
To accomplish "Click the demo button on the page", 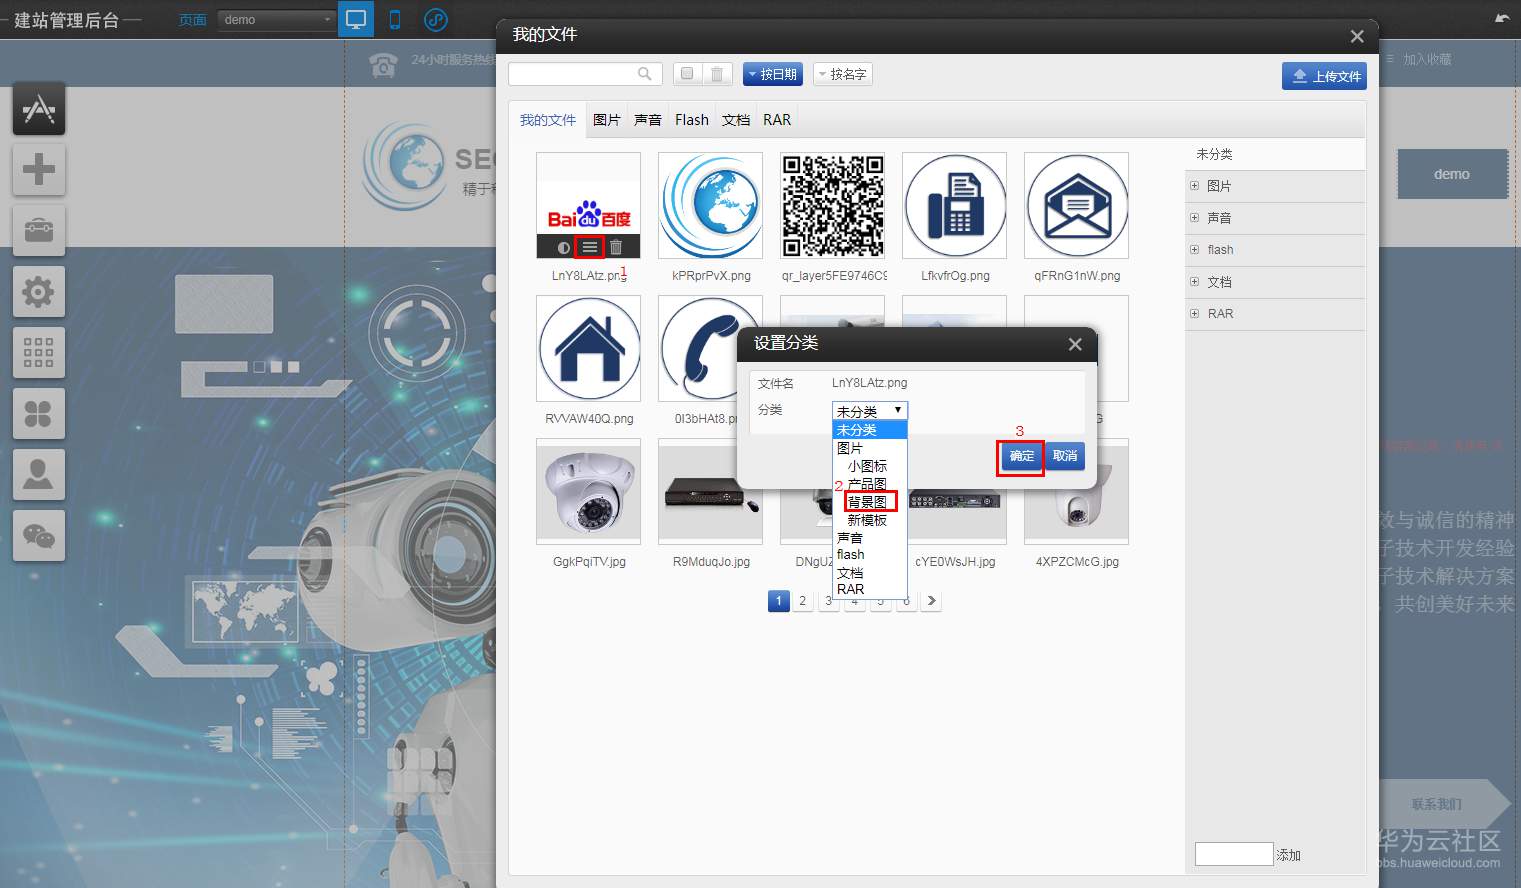I will [1452, 174].
